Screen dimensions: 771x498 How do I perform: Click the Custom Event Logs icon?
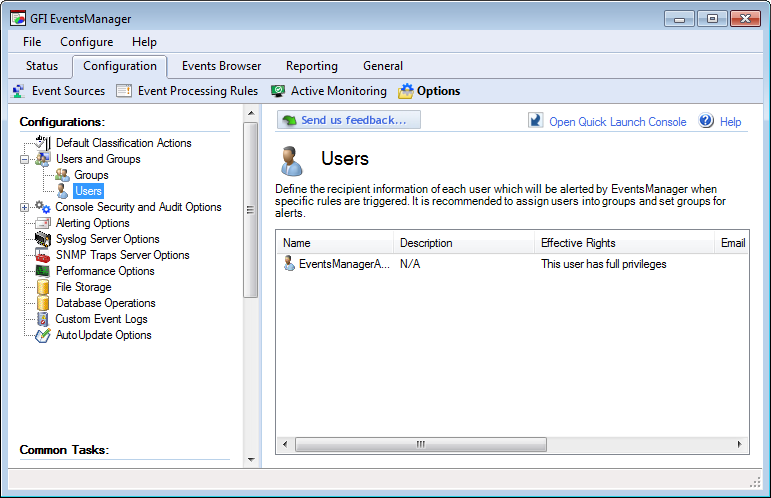(x=43, y=319)
